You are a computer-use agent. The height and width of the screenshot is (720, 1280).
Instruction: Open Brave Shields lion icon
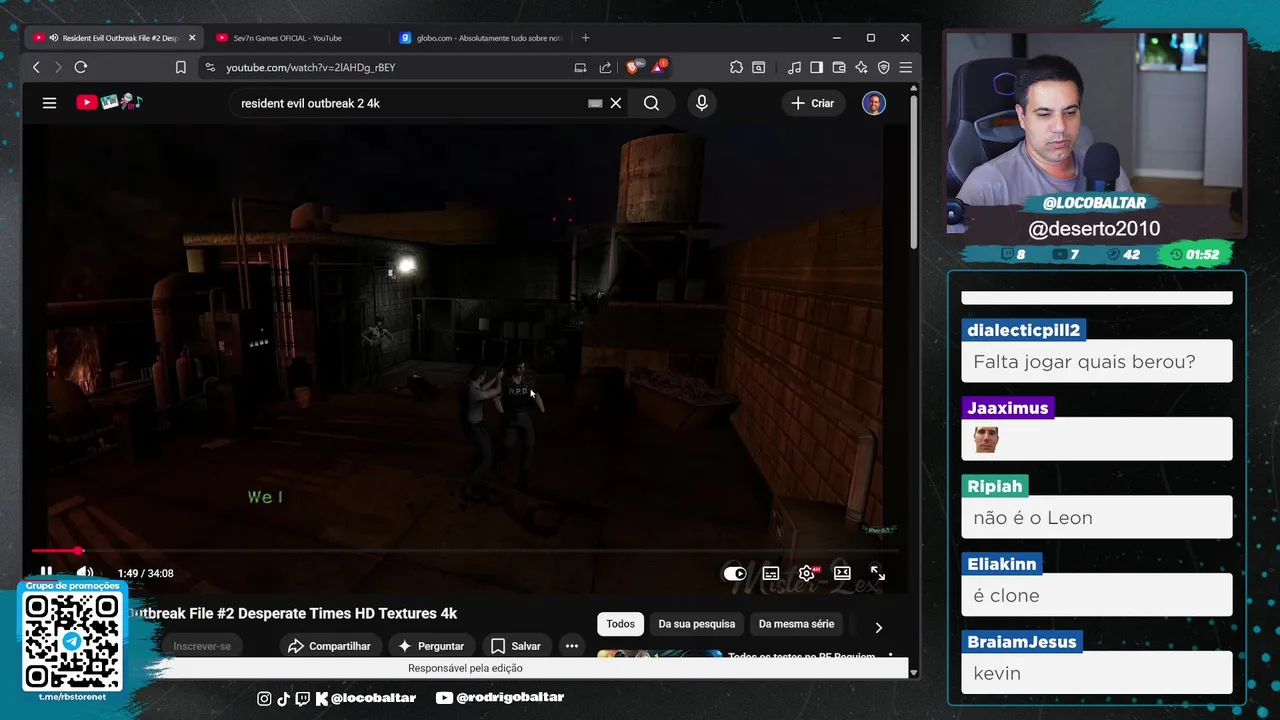[x=633, y=67]
